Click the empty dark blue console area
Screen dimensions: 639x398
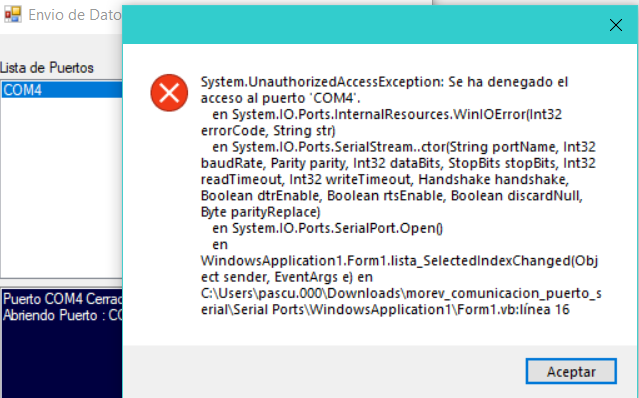click(x=62, y=361)
